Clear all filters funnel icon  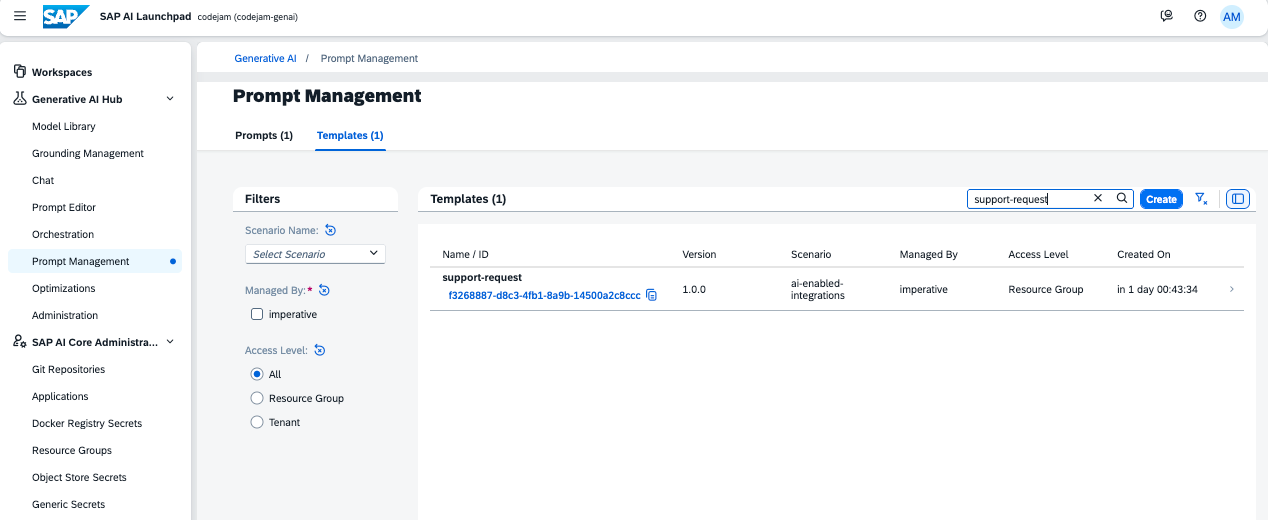click(1201, 199)
